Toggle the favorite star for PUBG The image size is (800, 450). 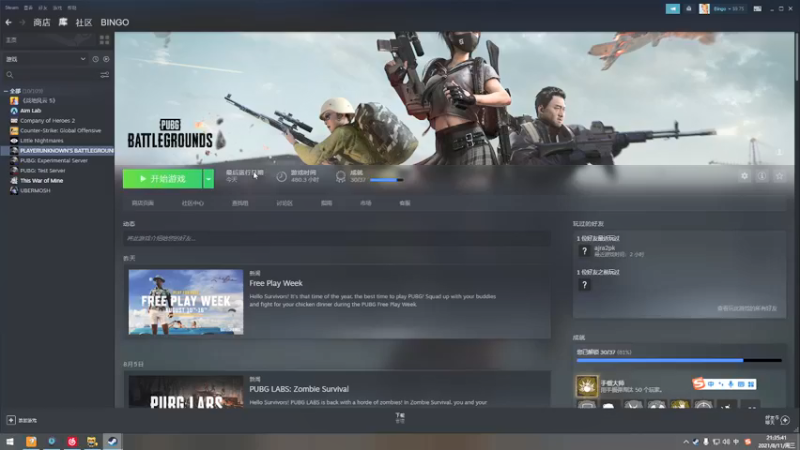[779, 176]
